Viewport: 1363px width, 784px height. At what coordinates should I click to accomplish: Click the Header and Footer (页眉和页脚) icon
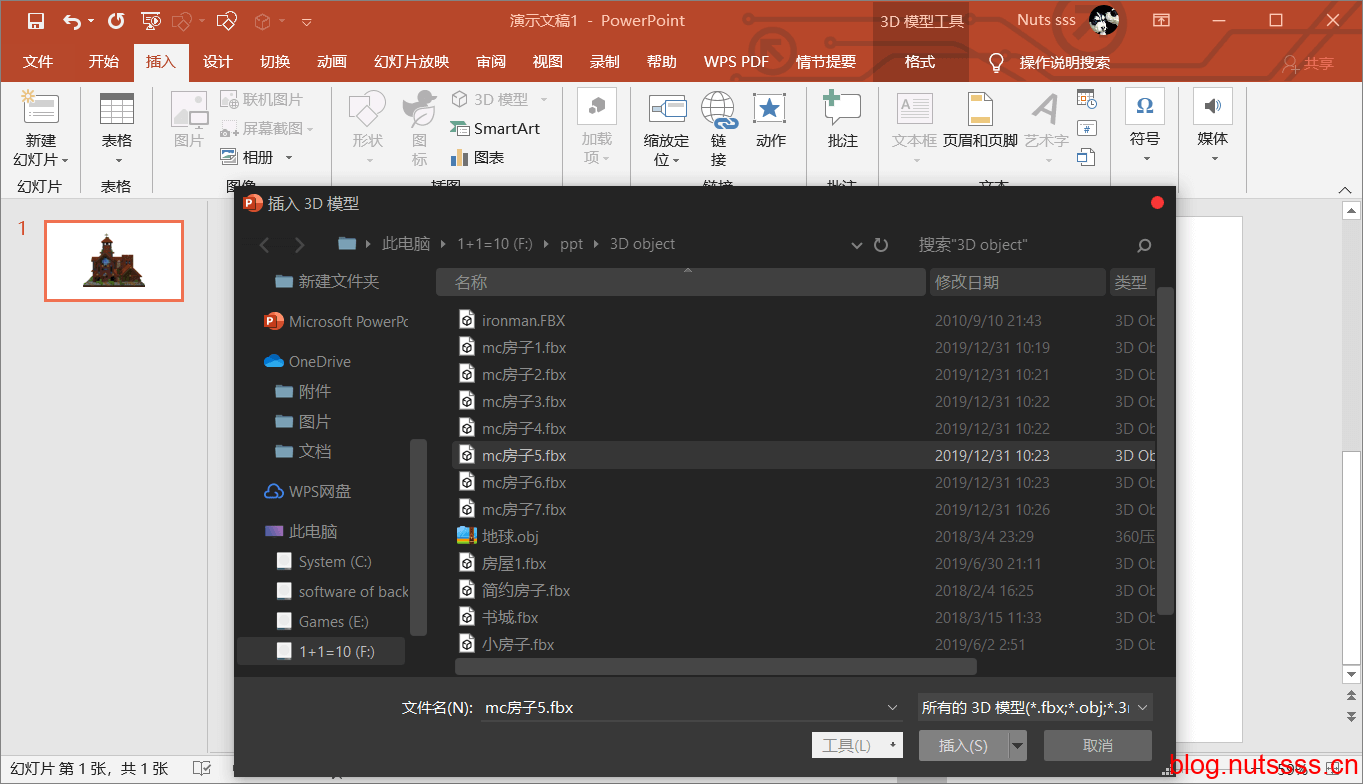pyautogui.click(x=980, y=108)
